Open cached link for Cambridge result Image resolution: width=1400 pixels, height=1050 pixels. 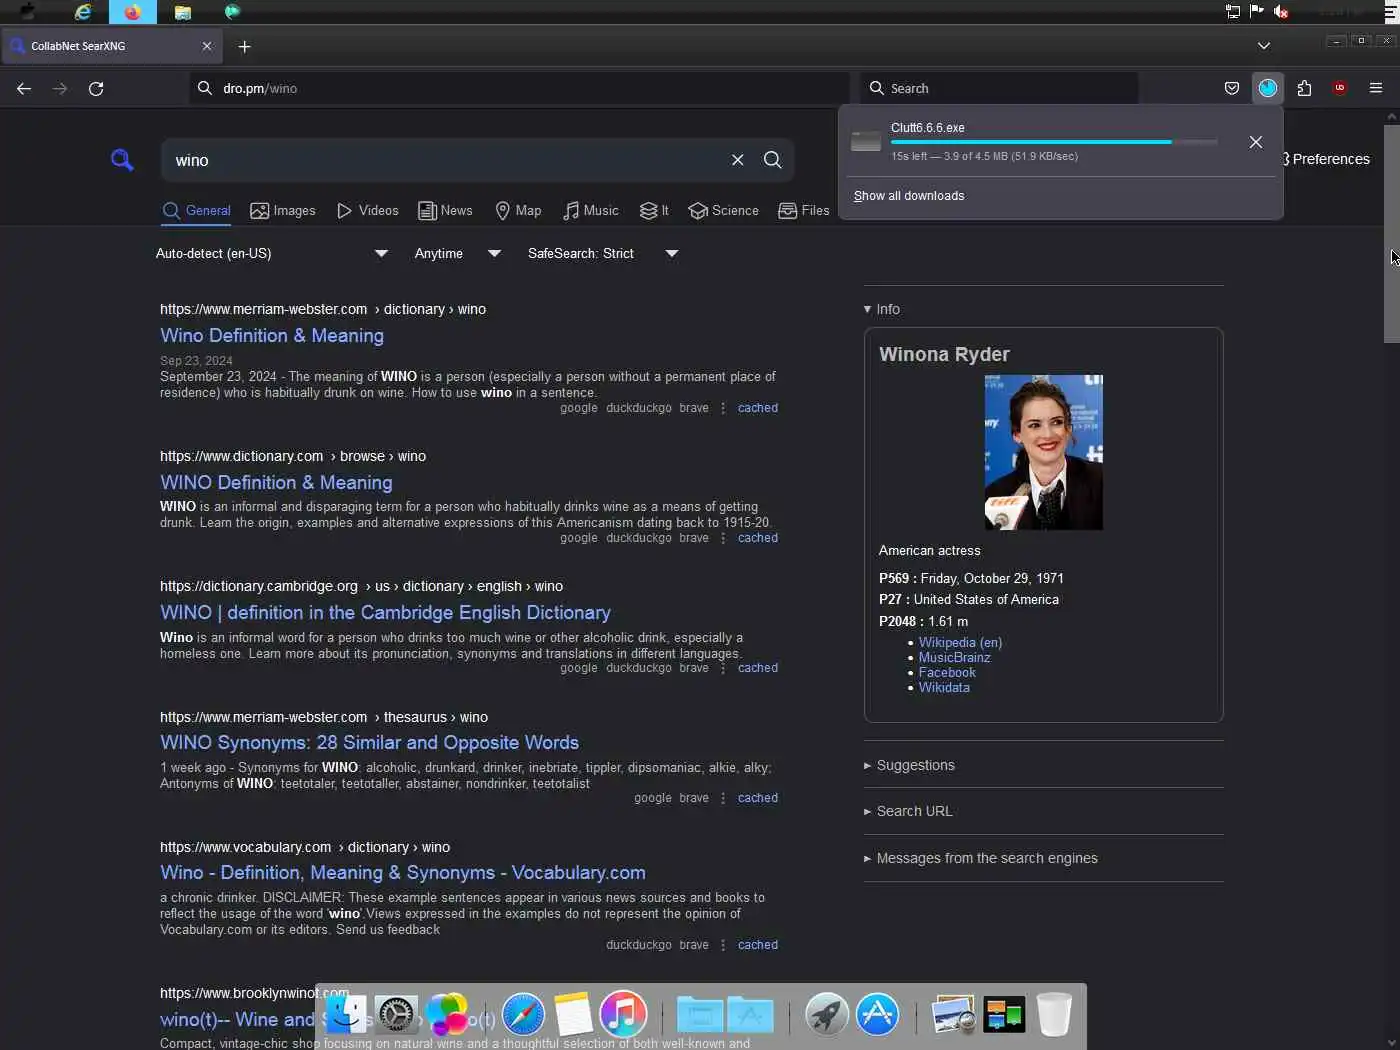point(758,668)
